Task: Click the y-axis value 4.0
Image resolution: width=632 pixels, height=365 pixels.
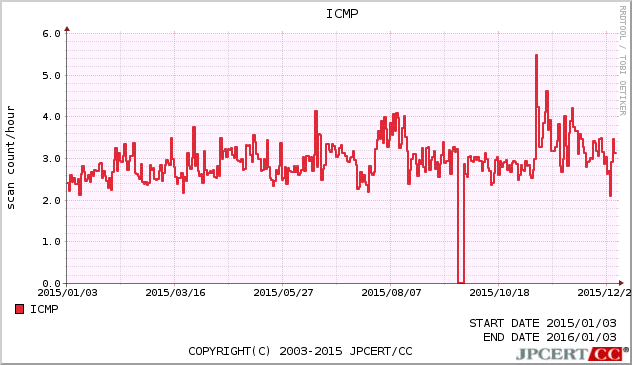Action: (51, 117)
